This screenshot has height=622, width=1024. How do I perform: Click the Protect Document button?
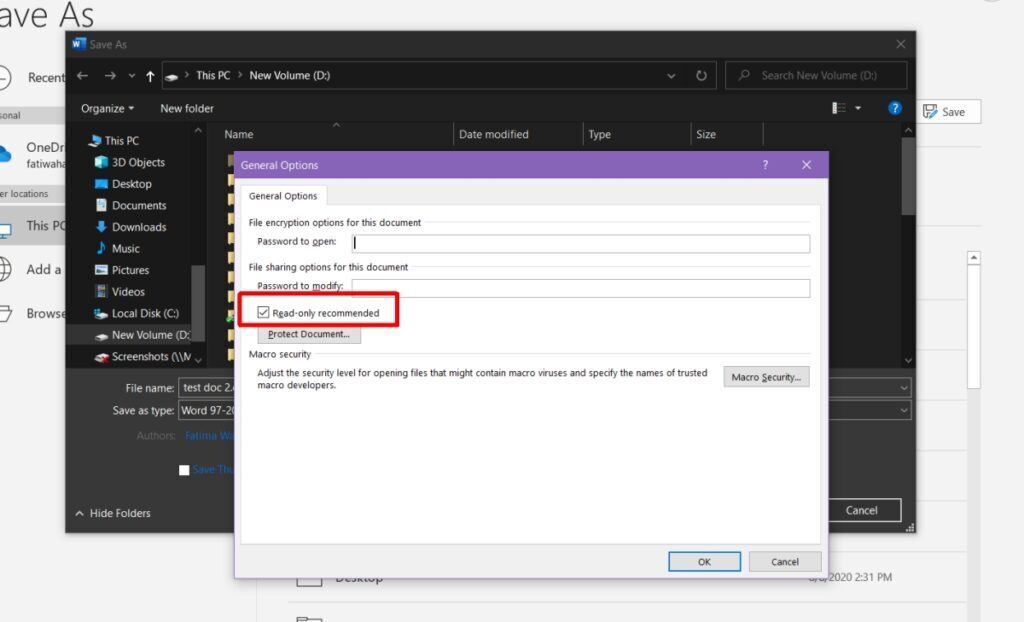(309, 334)
